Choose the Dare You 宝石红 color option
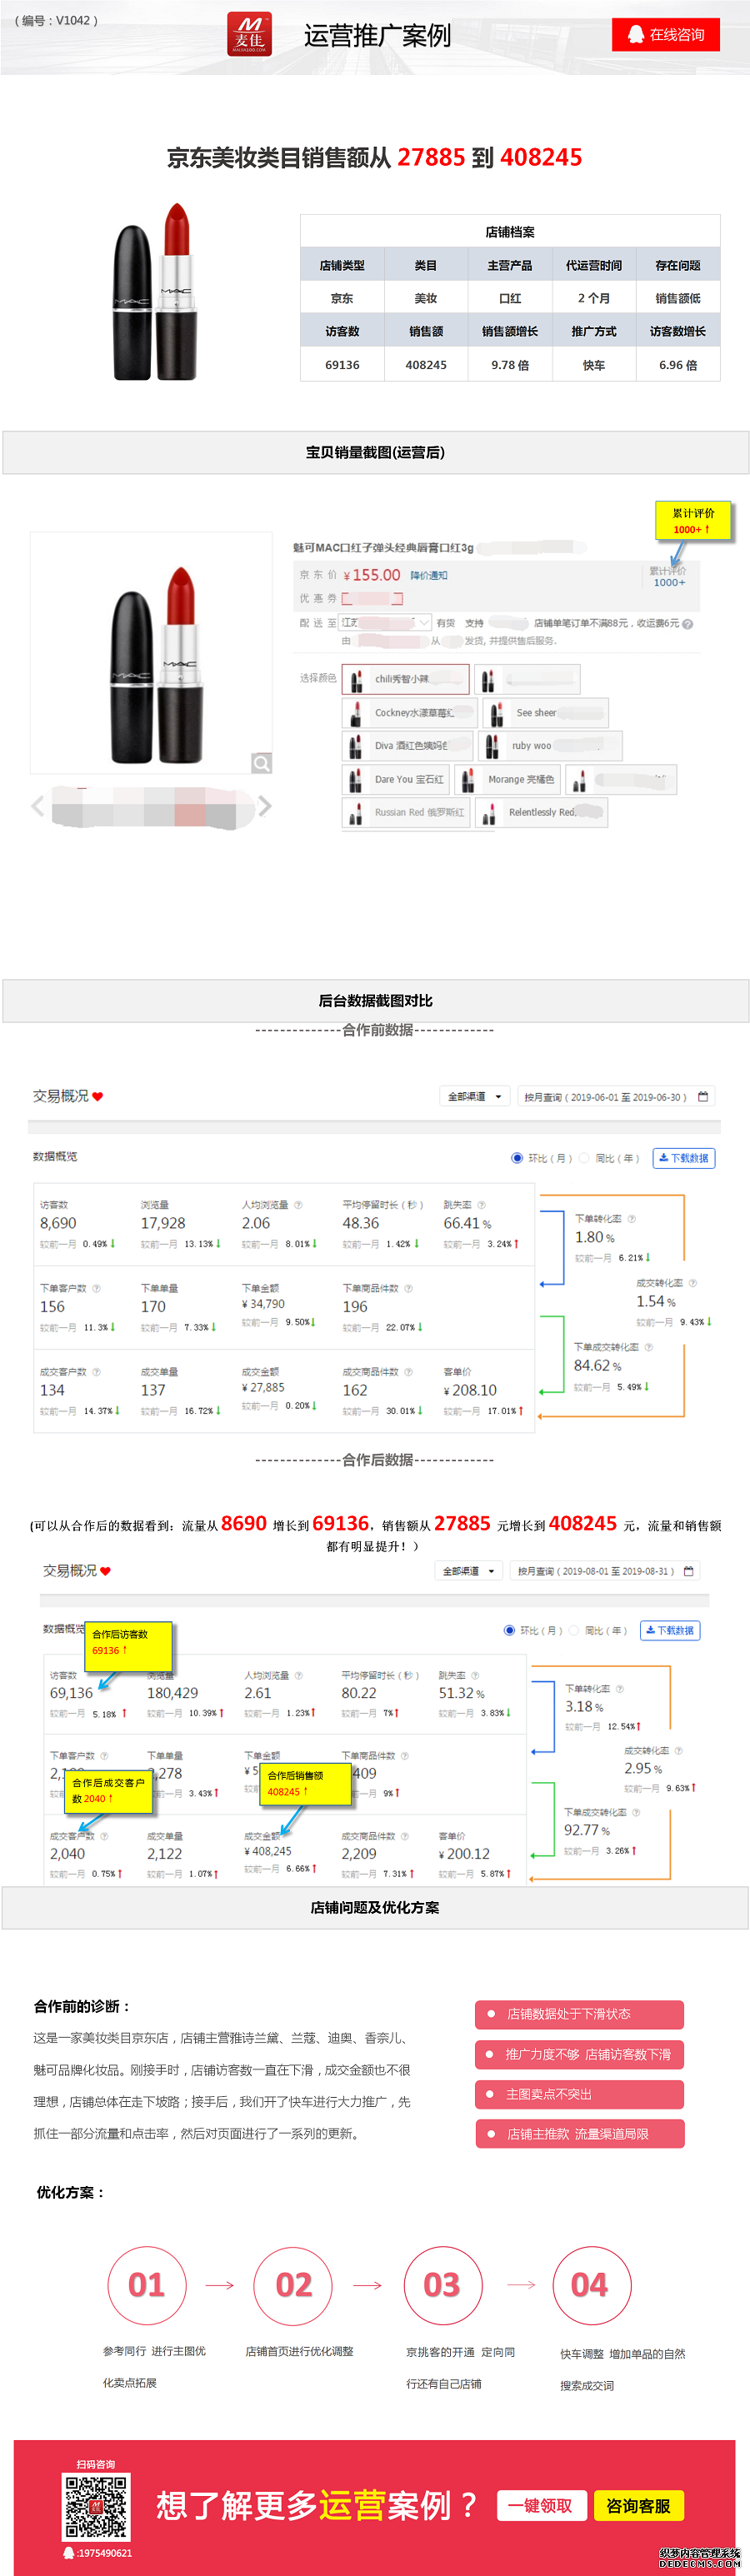The height and width of the screenshot is (2576, 750). coord(396,780)
